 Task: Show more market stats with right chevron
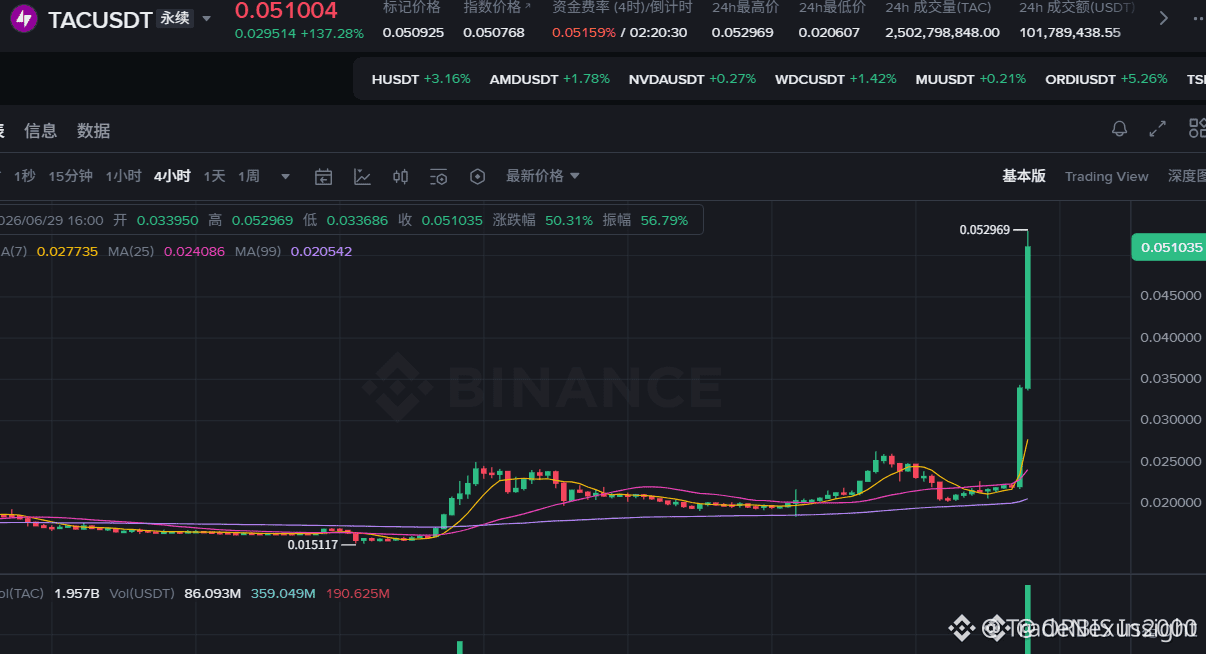(x=1164, y=18)
